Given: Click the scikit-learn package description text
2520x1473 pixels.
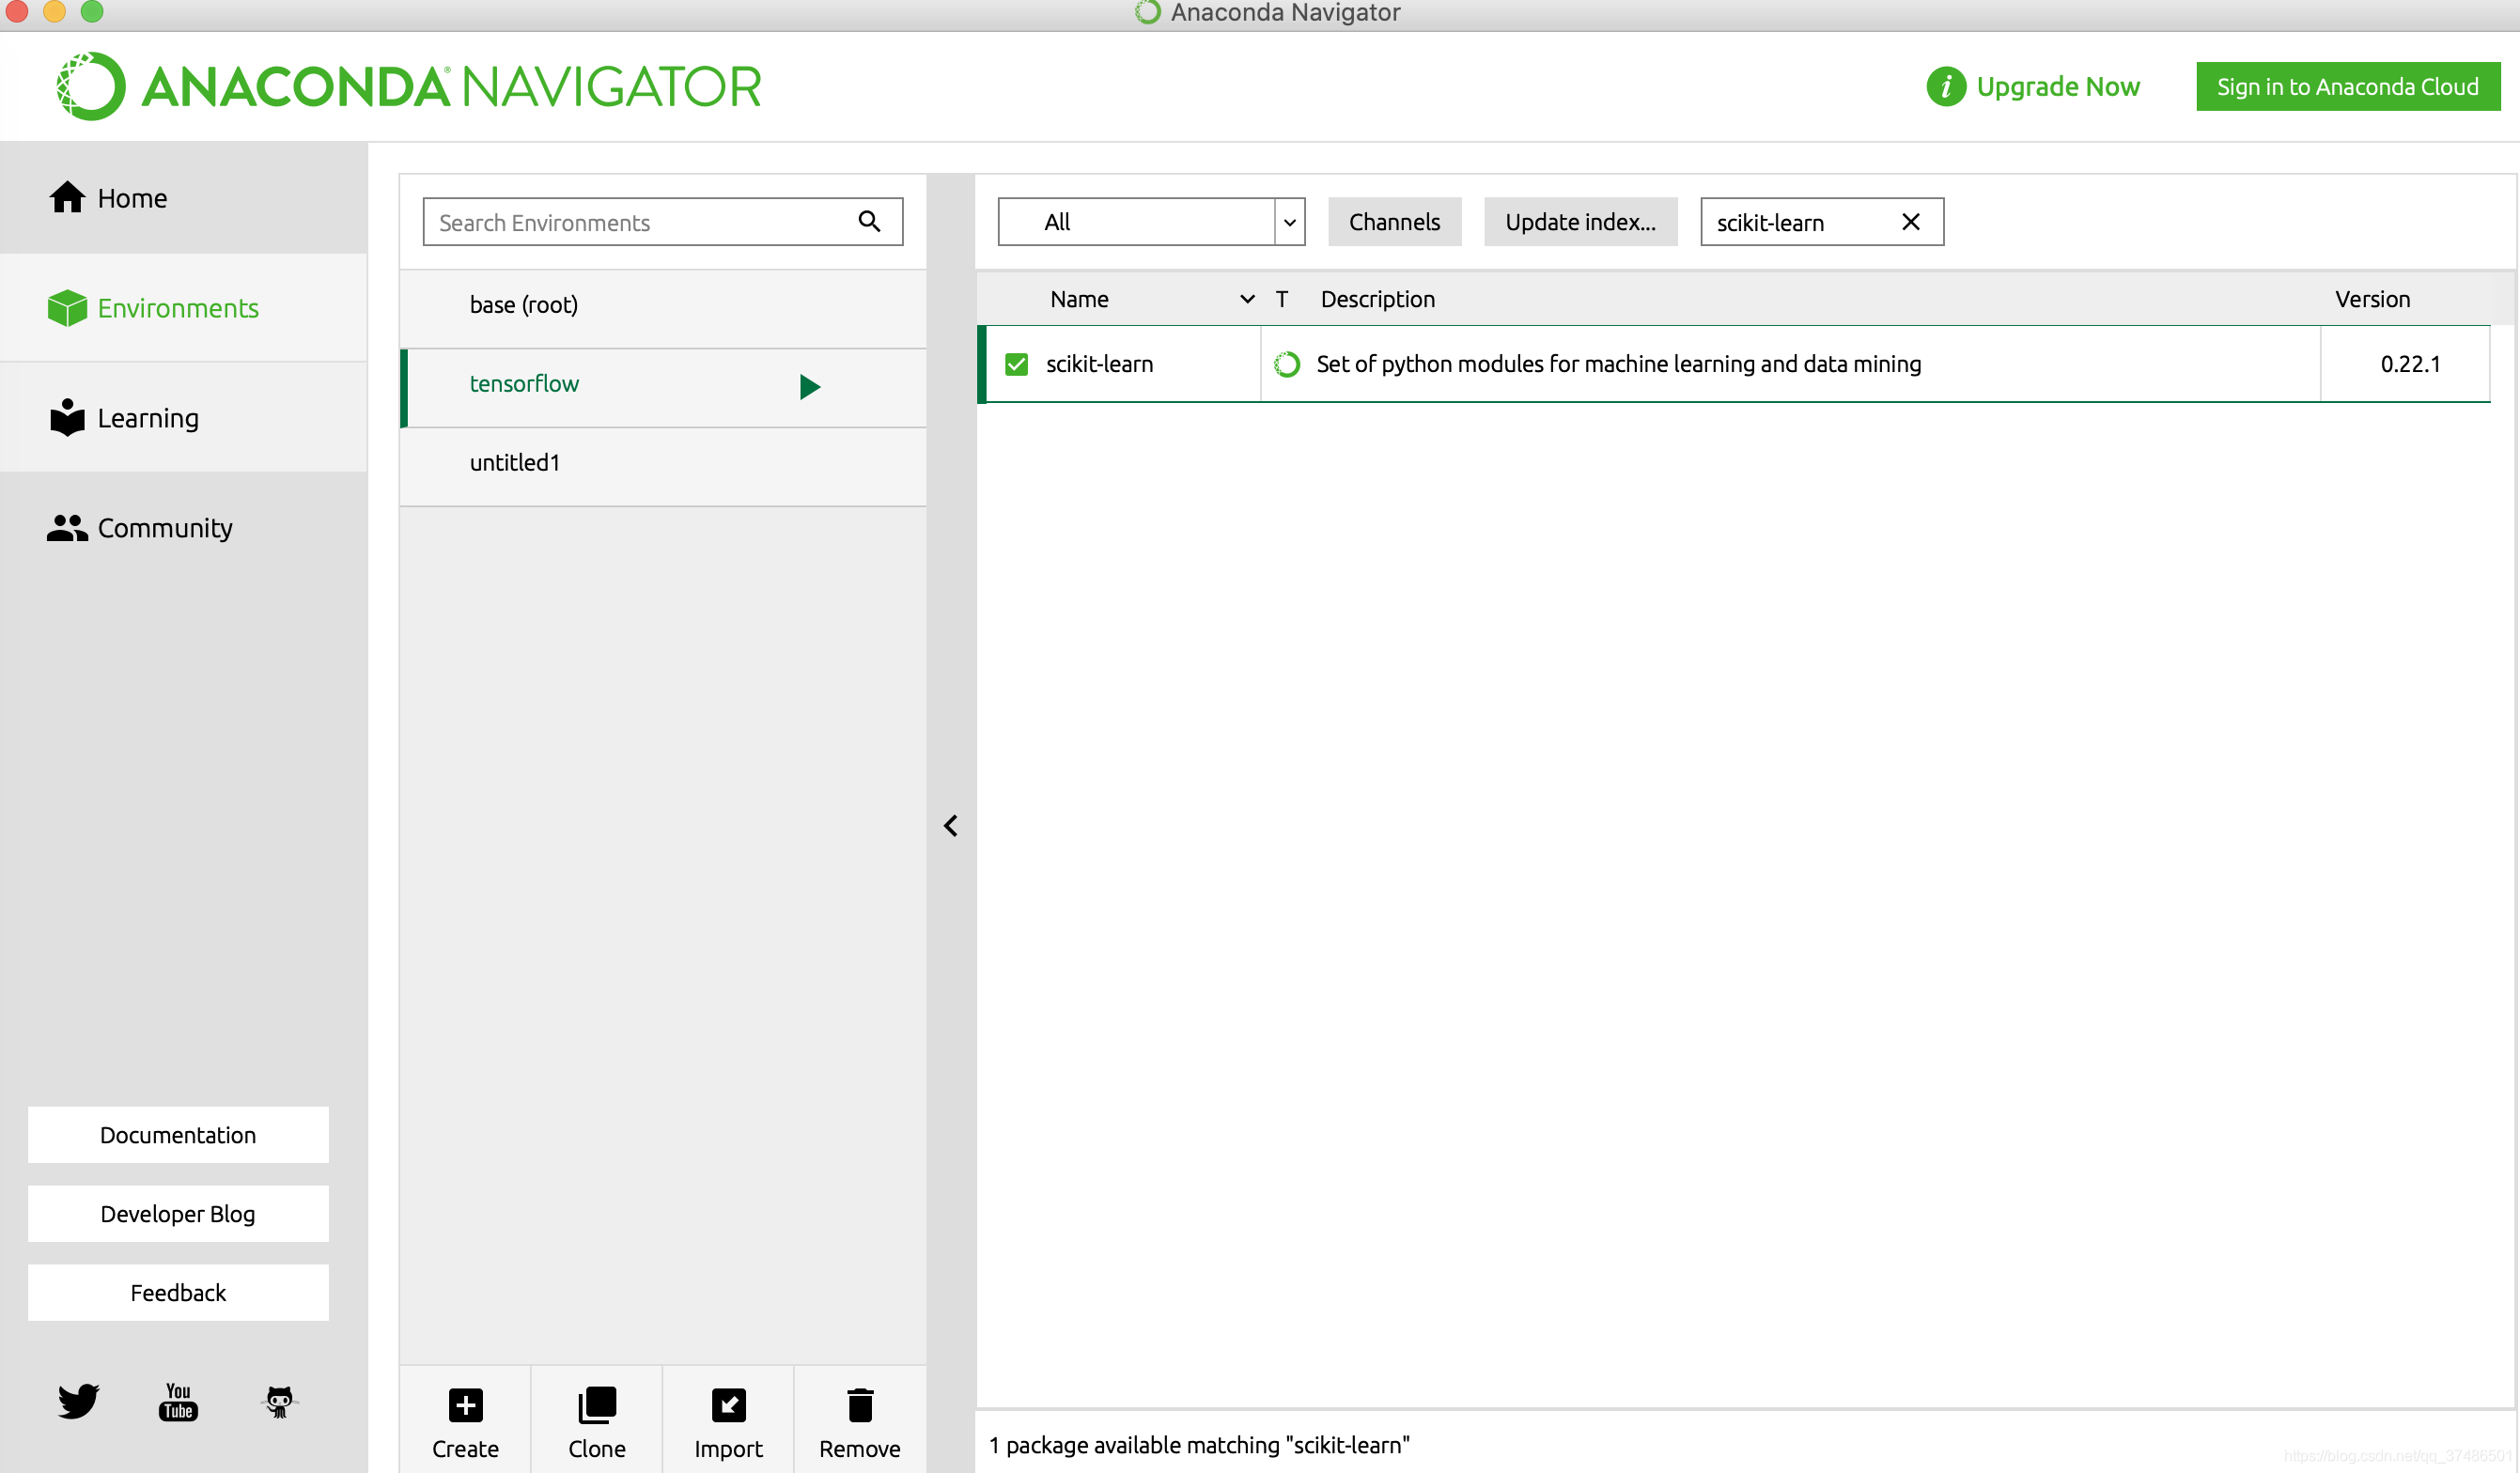Looking at the screenshot, I should point(1618,364).
